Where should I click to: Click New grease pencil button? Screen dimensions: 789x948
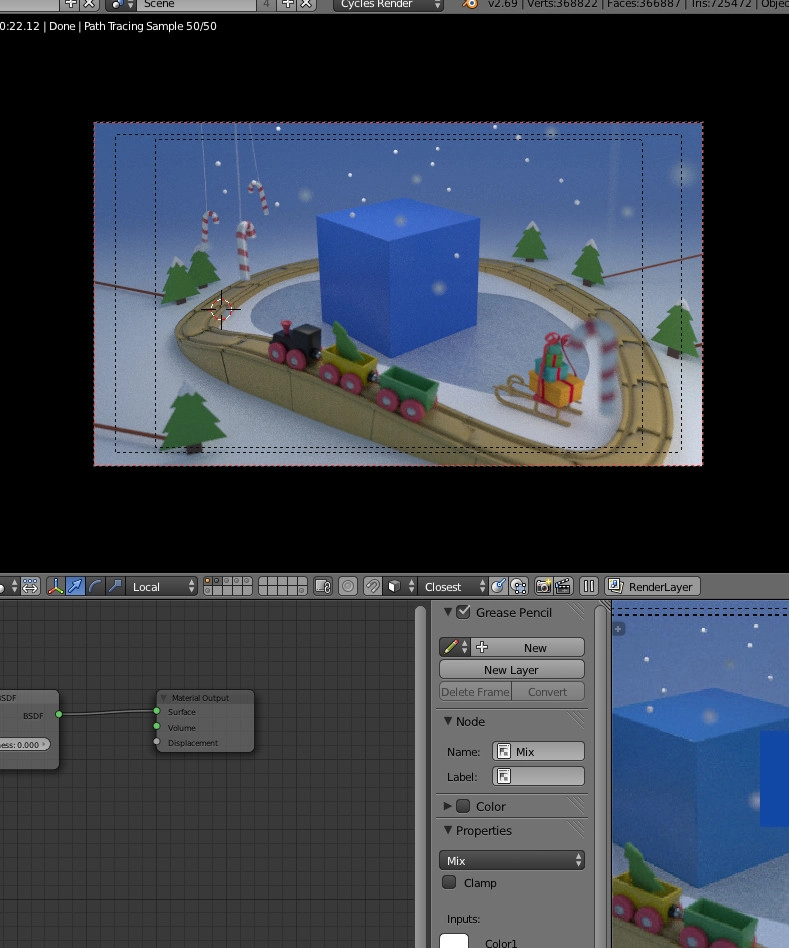(528, 648)
